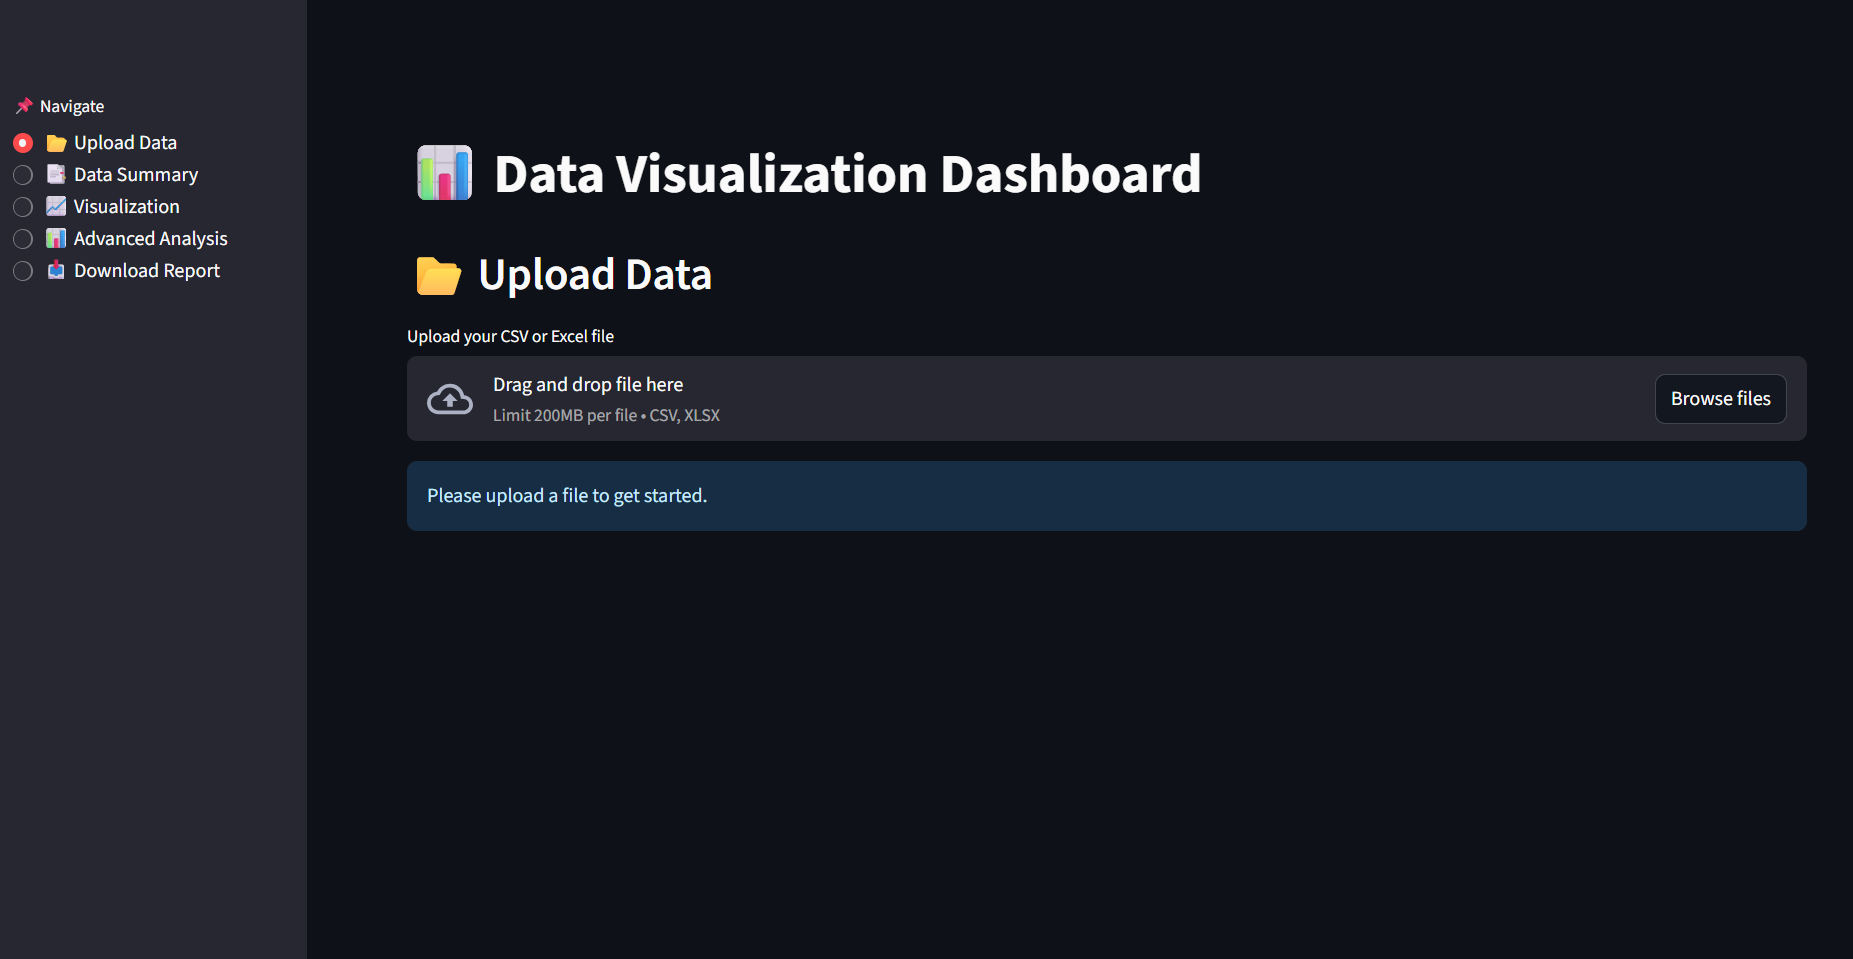Viewport: 1853px width, 959px height.
Task: Click the notepad icon next to Data Summary
Action: [57, 175]
